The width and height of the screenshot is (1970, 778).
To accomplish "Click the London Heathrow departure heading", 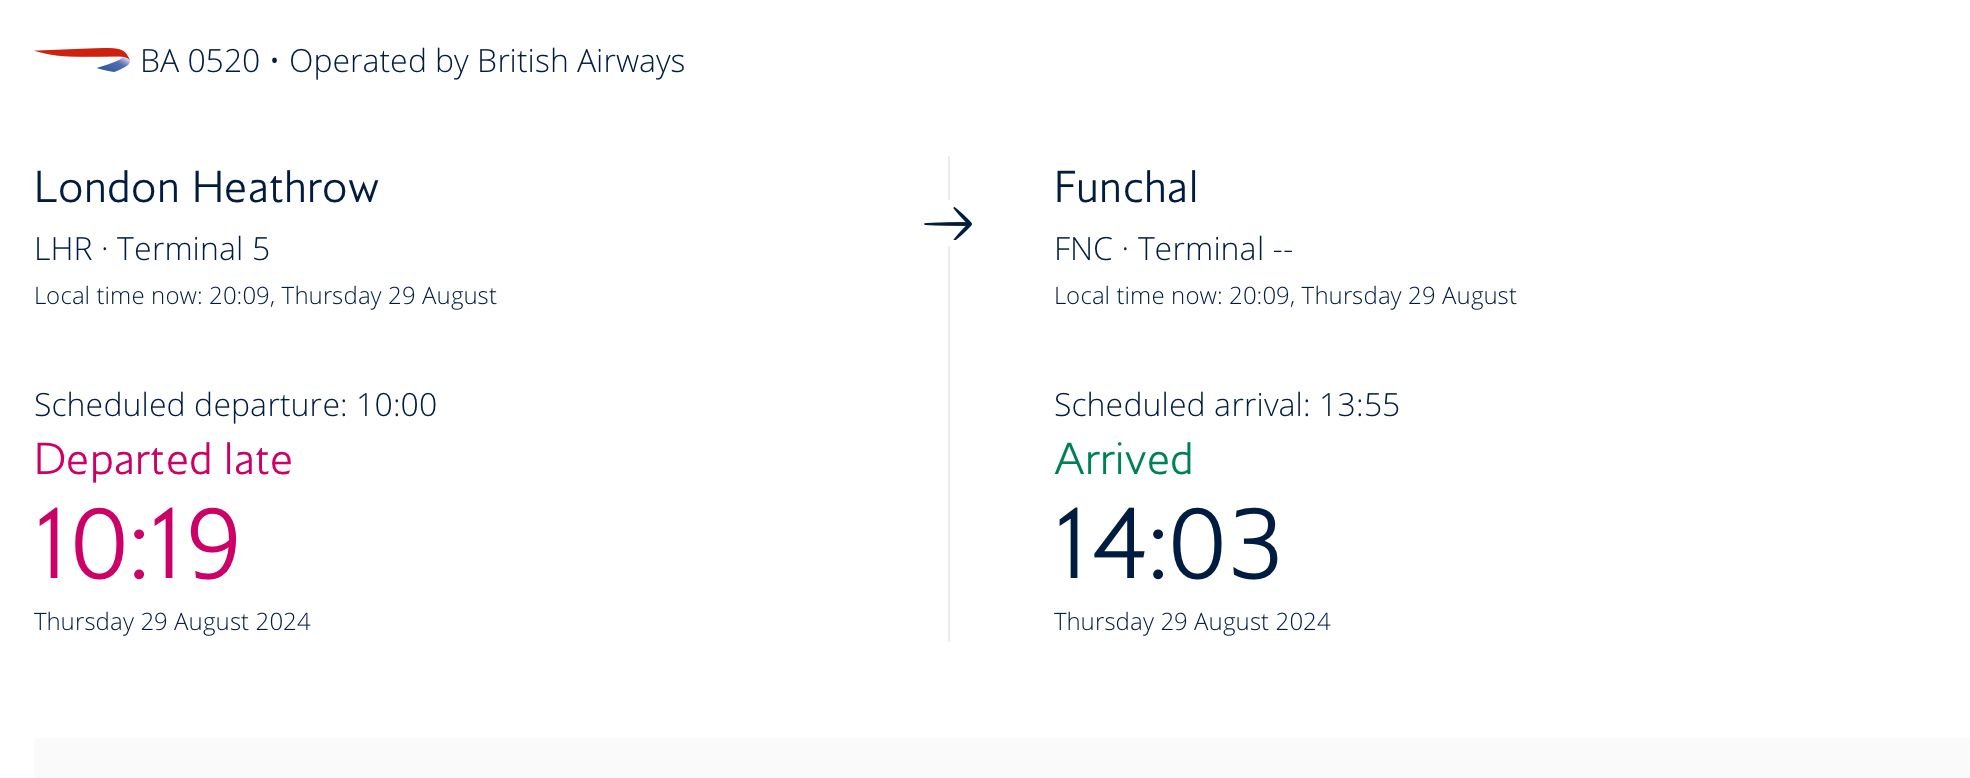I will tap(206, 188).
